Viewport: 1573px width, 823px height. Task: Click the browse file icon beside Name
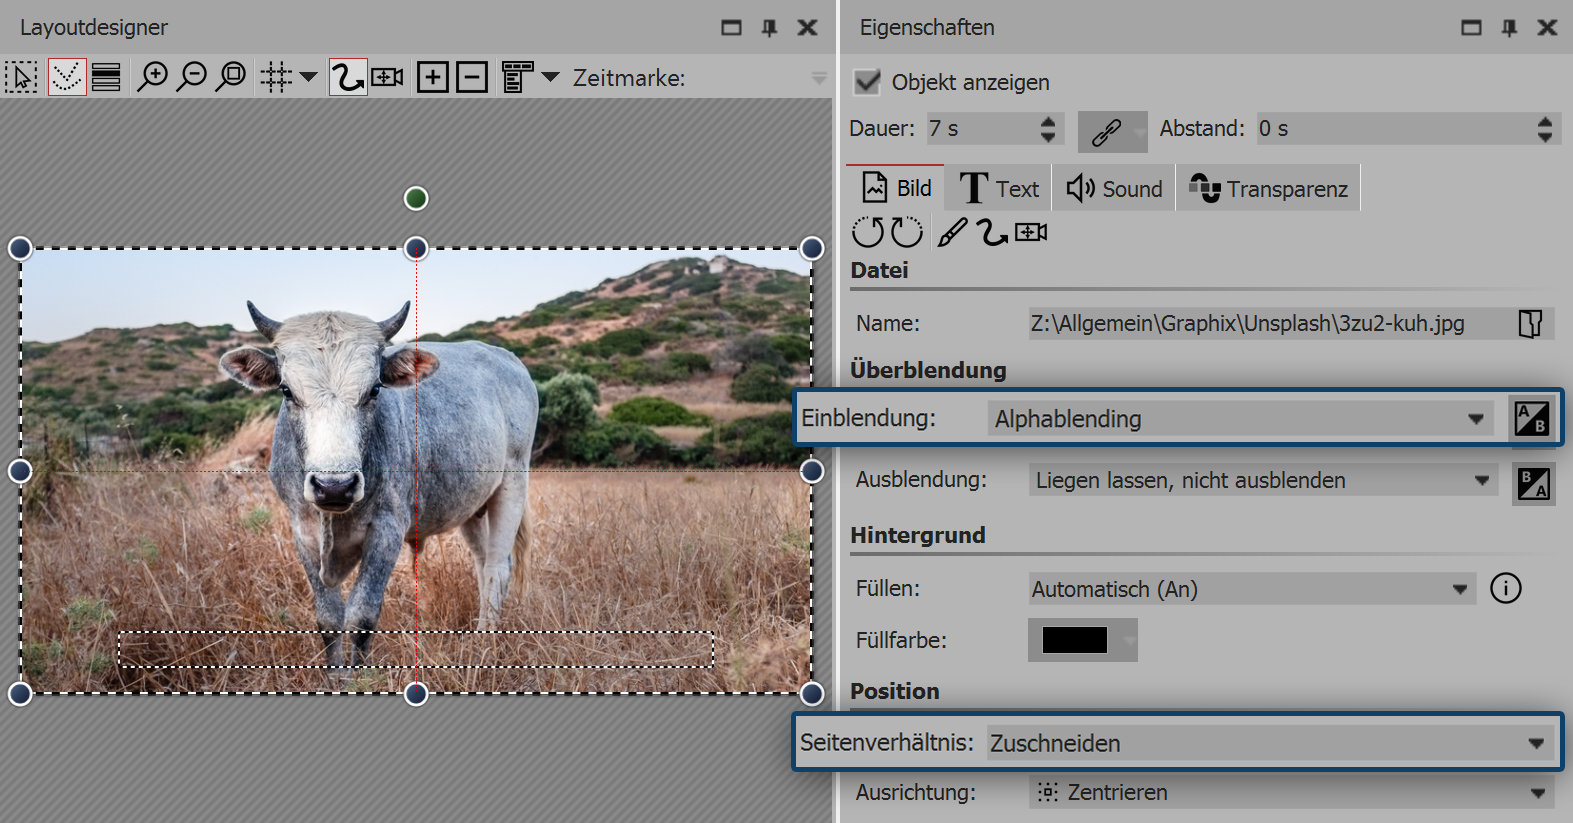1530,323
